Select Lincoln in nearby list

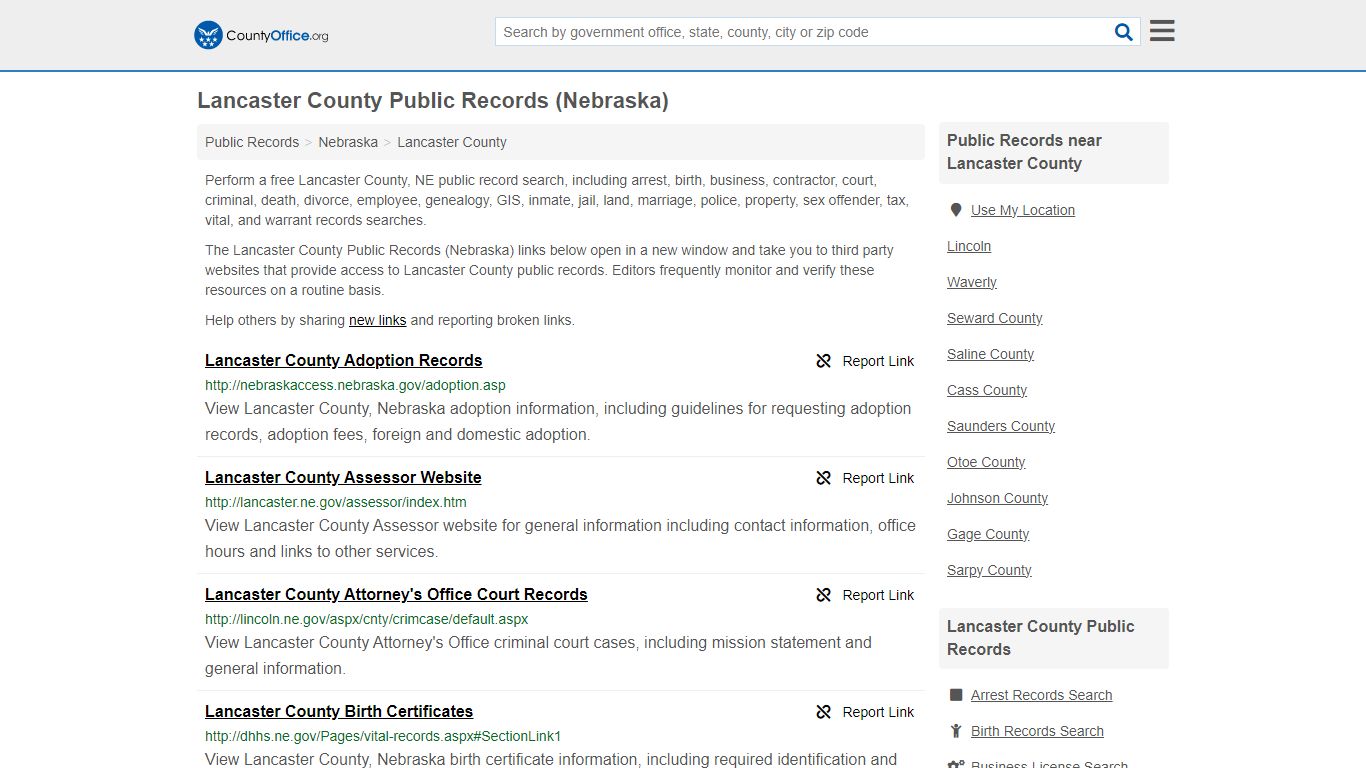tap(969, 246)
